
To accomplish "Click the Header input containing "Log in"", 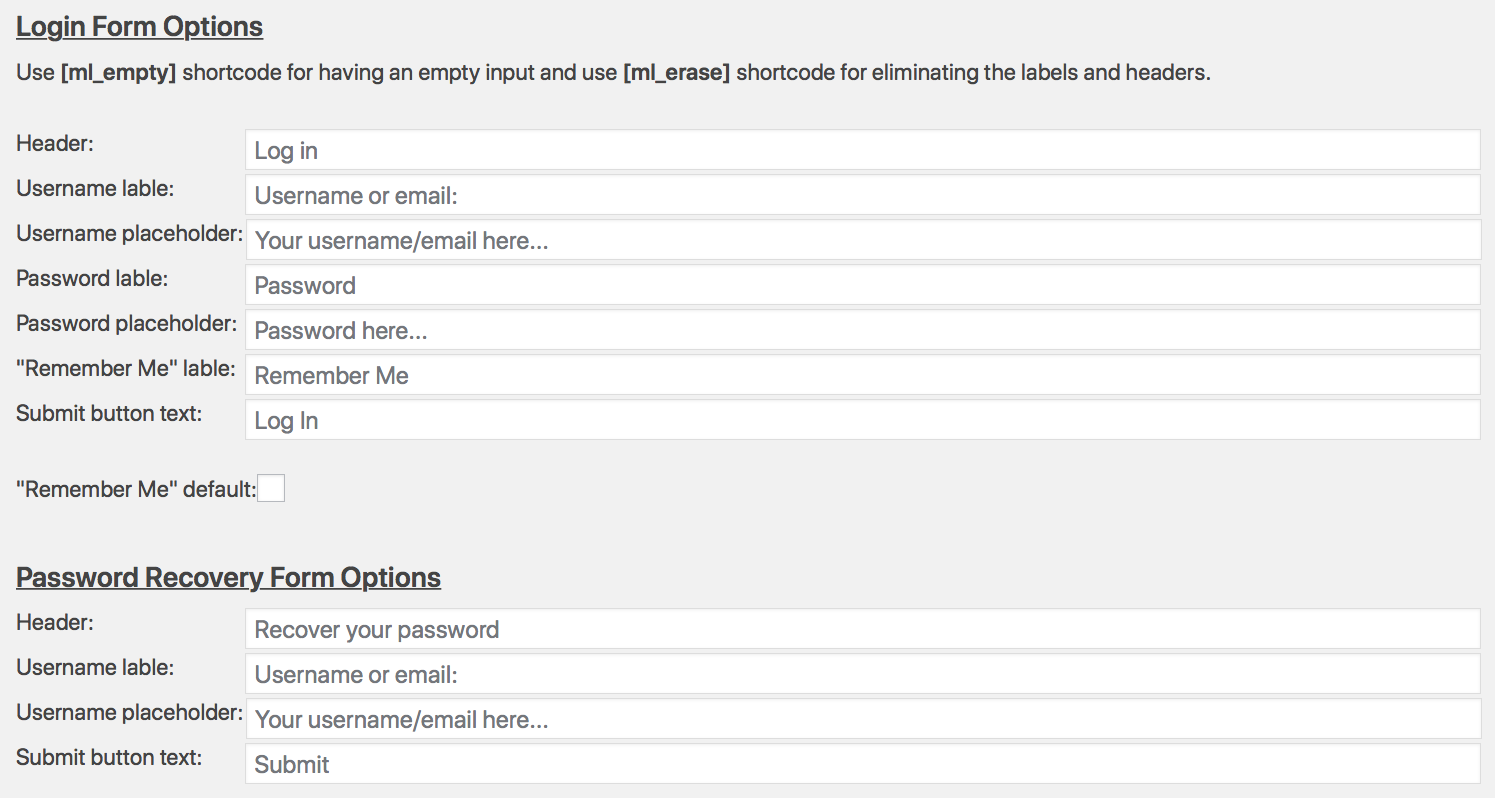I will [x=860, y=149].
